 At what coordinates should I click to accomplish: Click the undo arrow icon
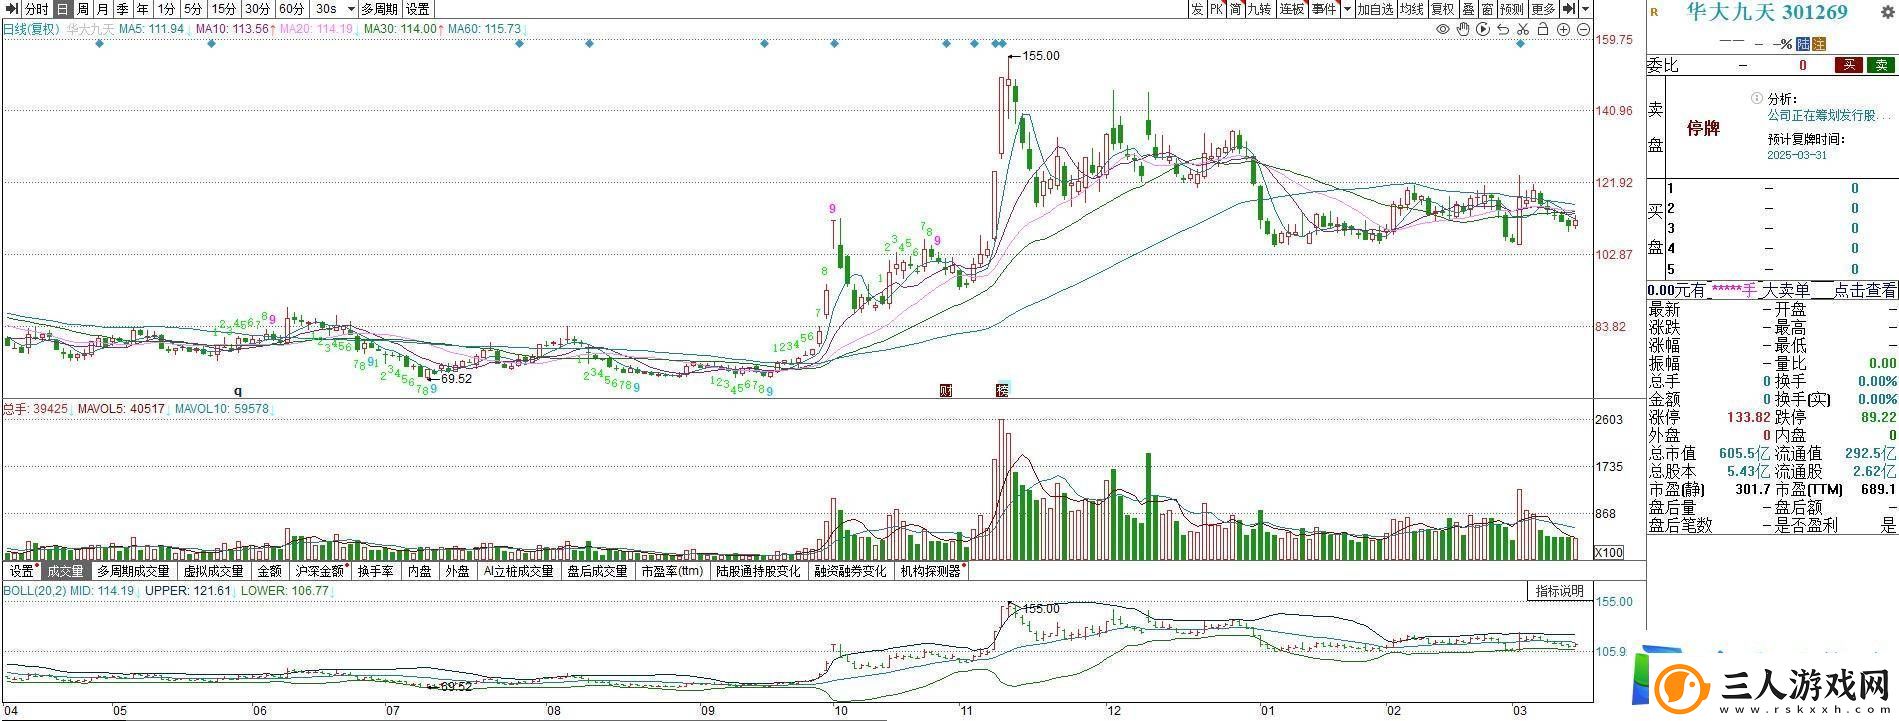click(1502, 30)
